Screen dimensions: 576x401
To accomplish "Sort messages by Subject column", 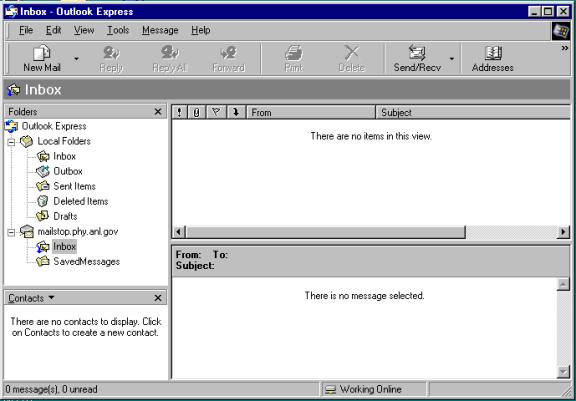I will pos(473,112).
